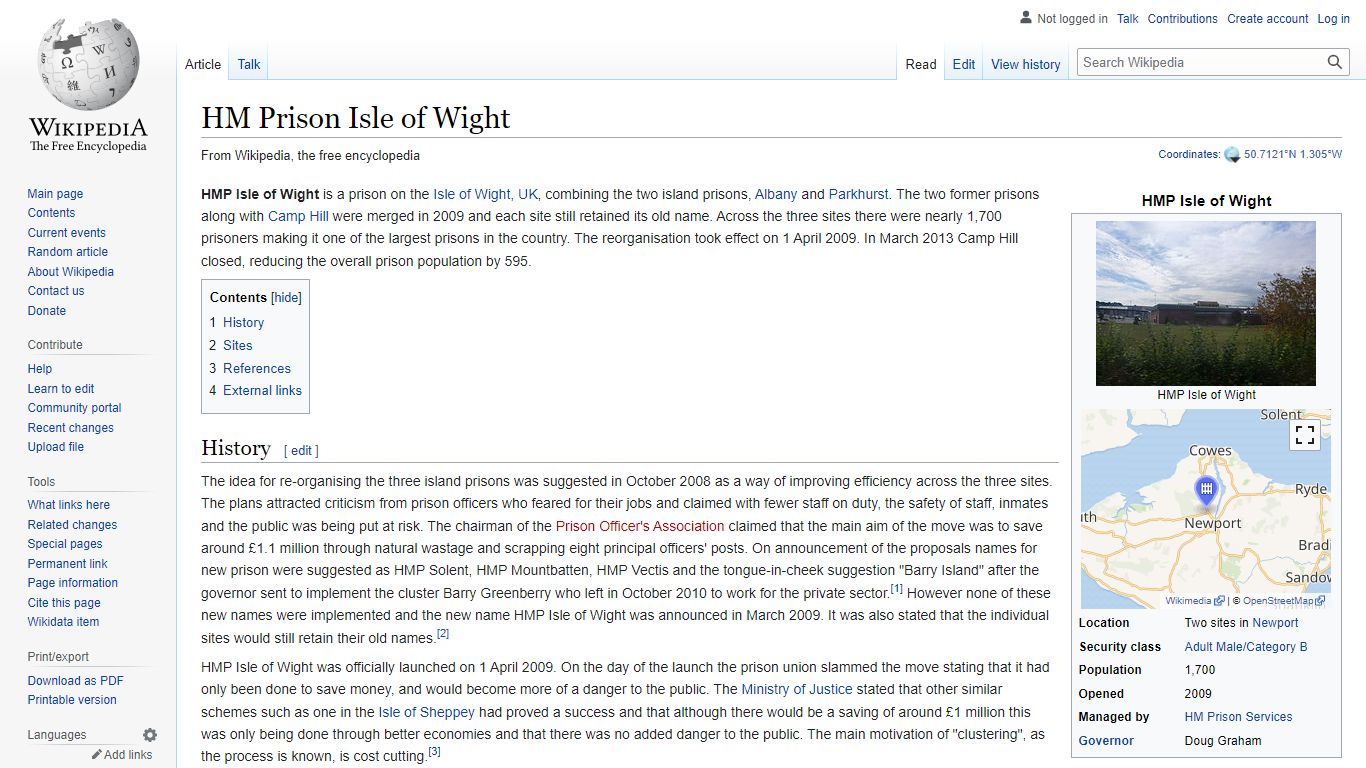Click the not-logged-in user icon
Image resolution: width=1366 pixels, height=768 pixels.
point(1025,18)
